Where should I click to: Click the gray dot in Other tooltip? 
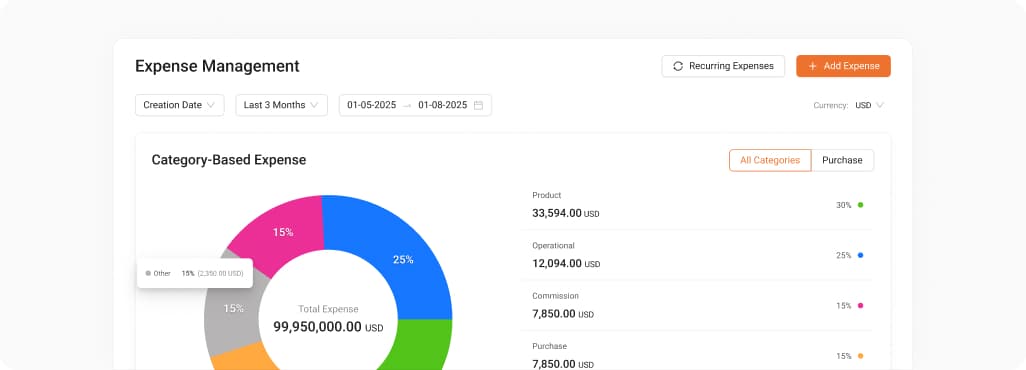pos(148,274)
